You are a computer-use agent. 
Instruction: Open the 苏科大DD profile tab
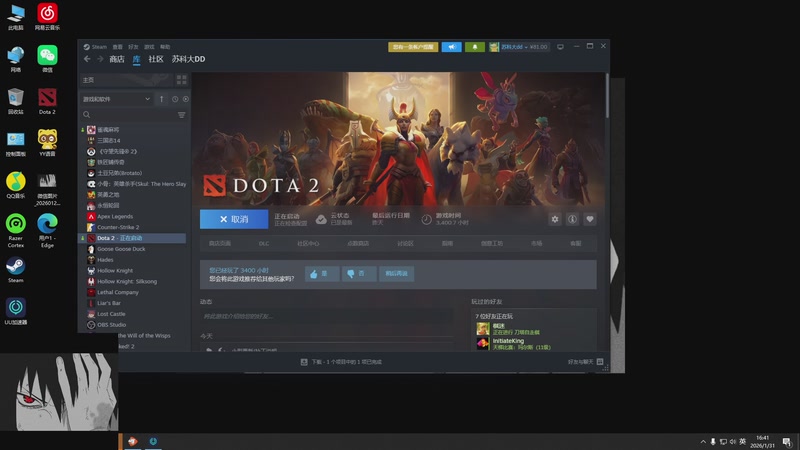point(188,59)
